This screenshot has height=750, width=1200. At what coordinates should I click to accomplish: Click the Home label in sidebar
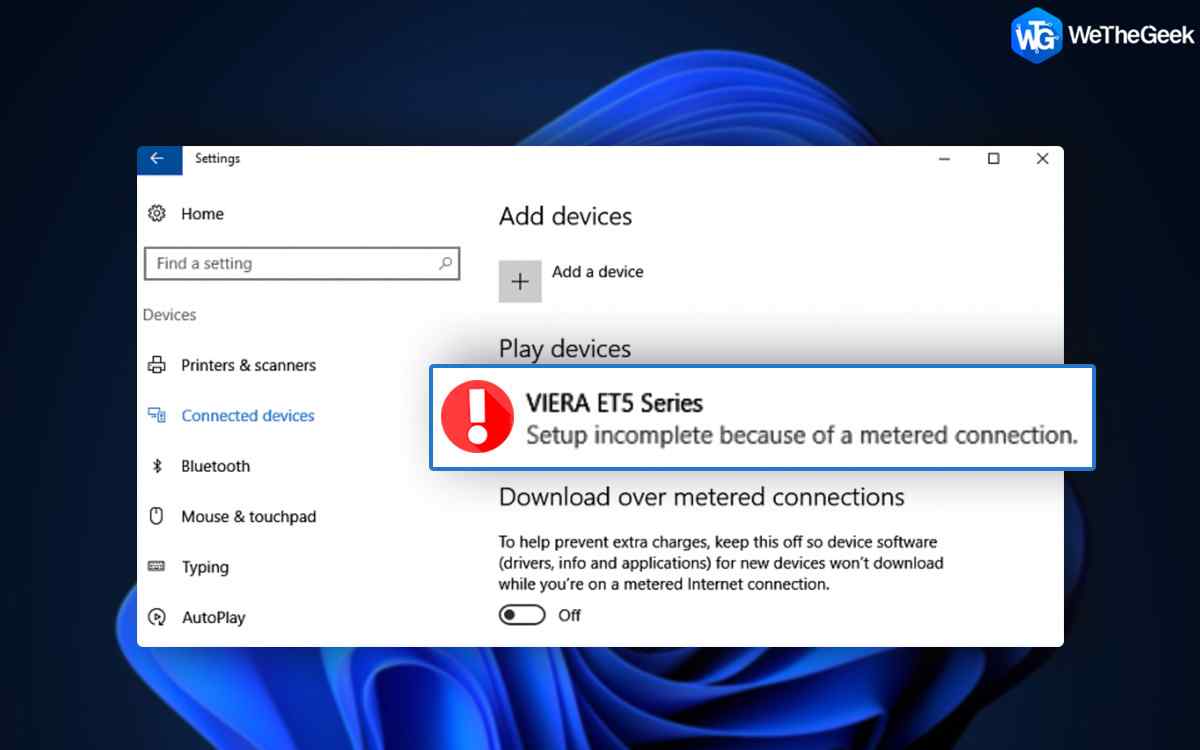click(202, 214)
